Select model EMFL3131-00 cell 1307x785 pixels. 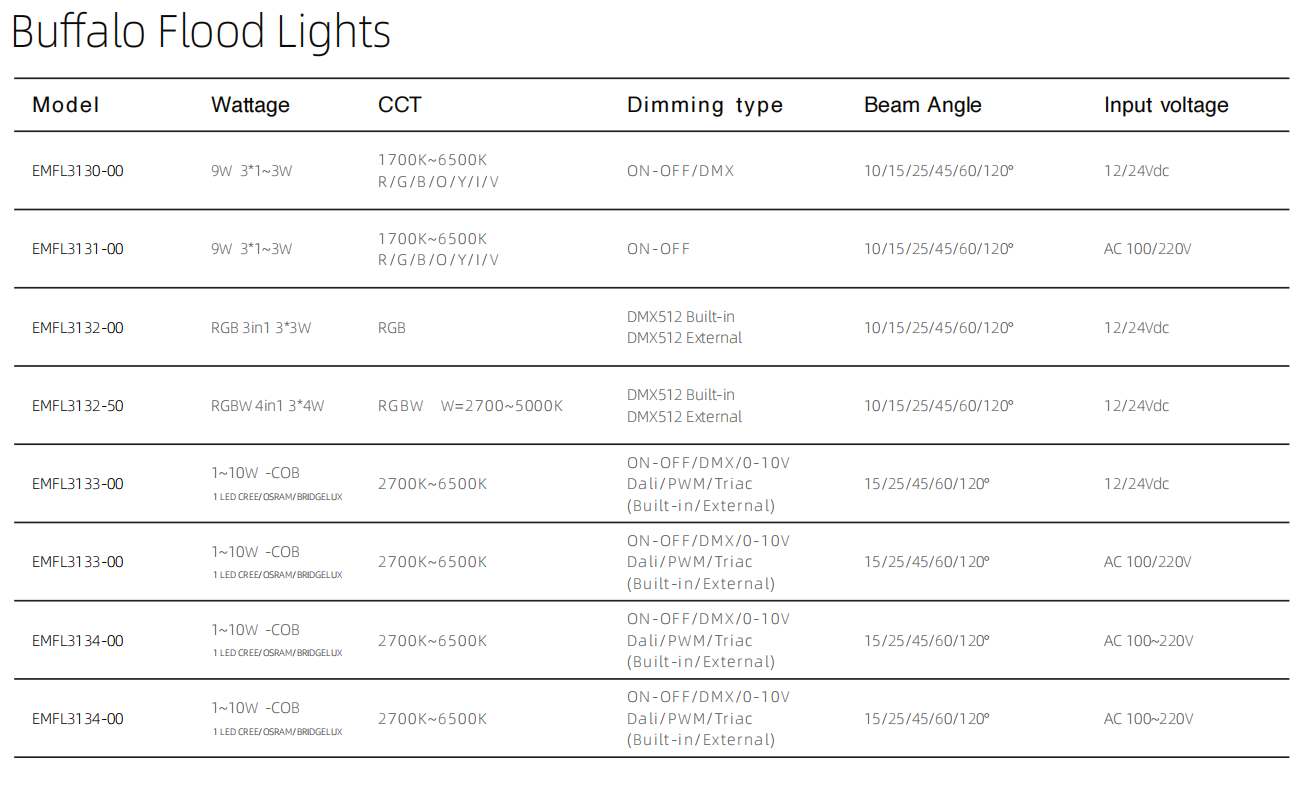click(x=78, y=249)
